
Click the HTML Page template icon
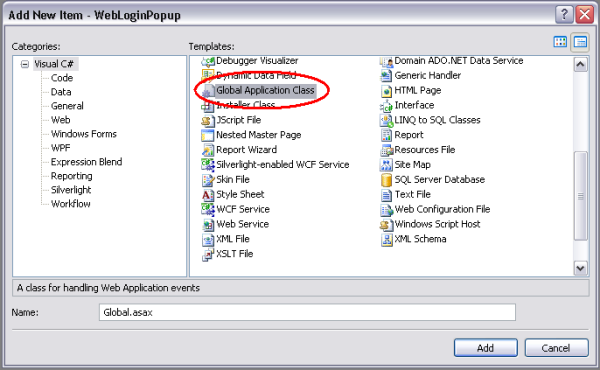386,91
